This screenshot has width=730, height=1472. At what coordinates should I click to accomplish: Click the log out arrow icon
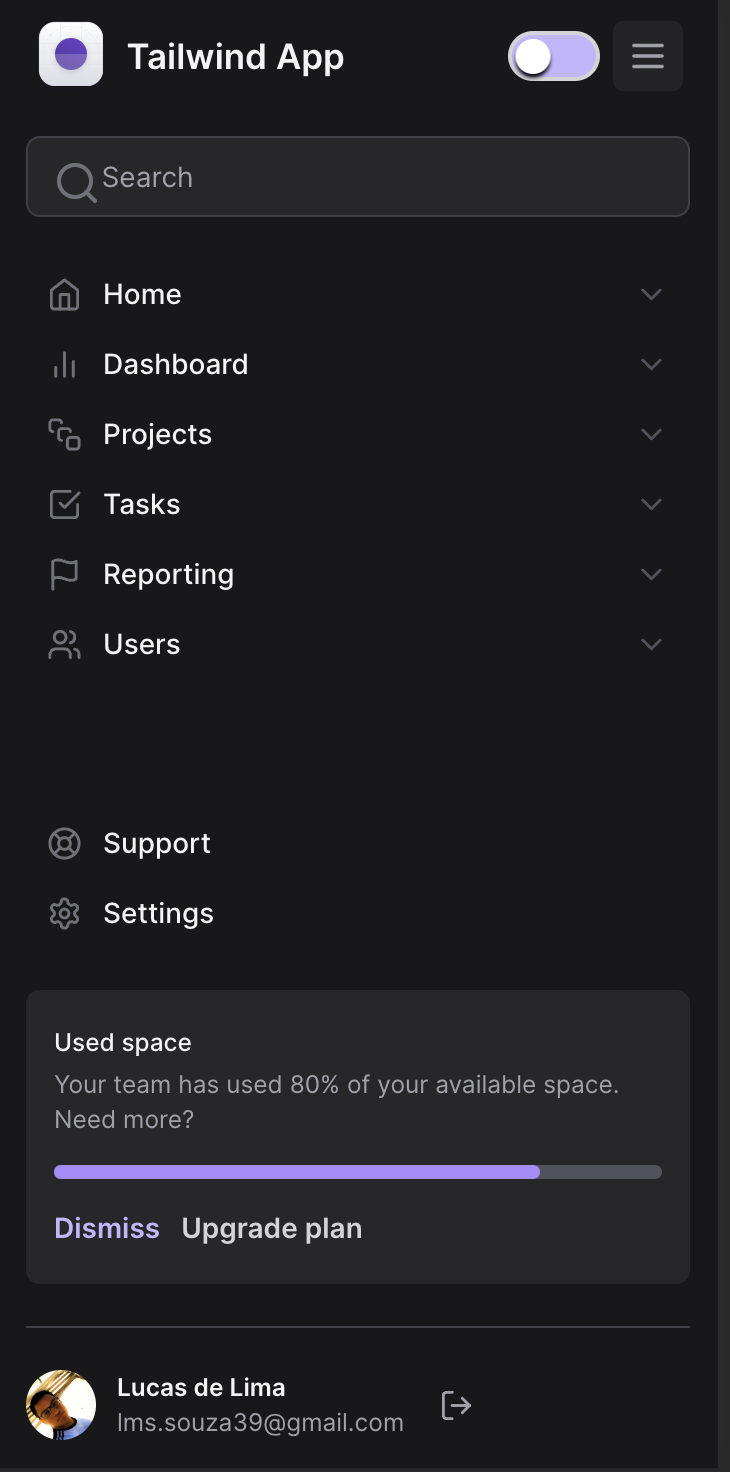coord(456,1405)
